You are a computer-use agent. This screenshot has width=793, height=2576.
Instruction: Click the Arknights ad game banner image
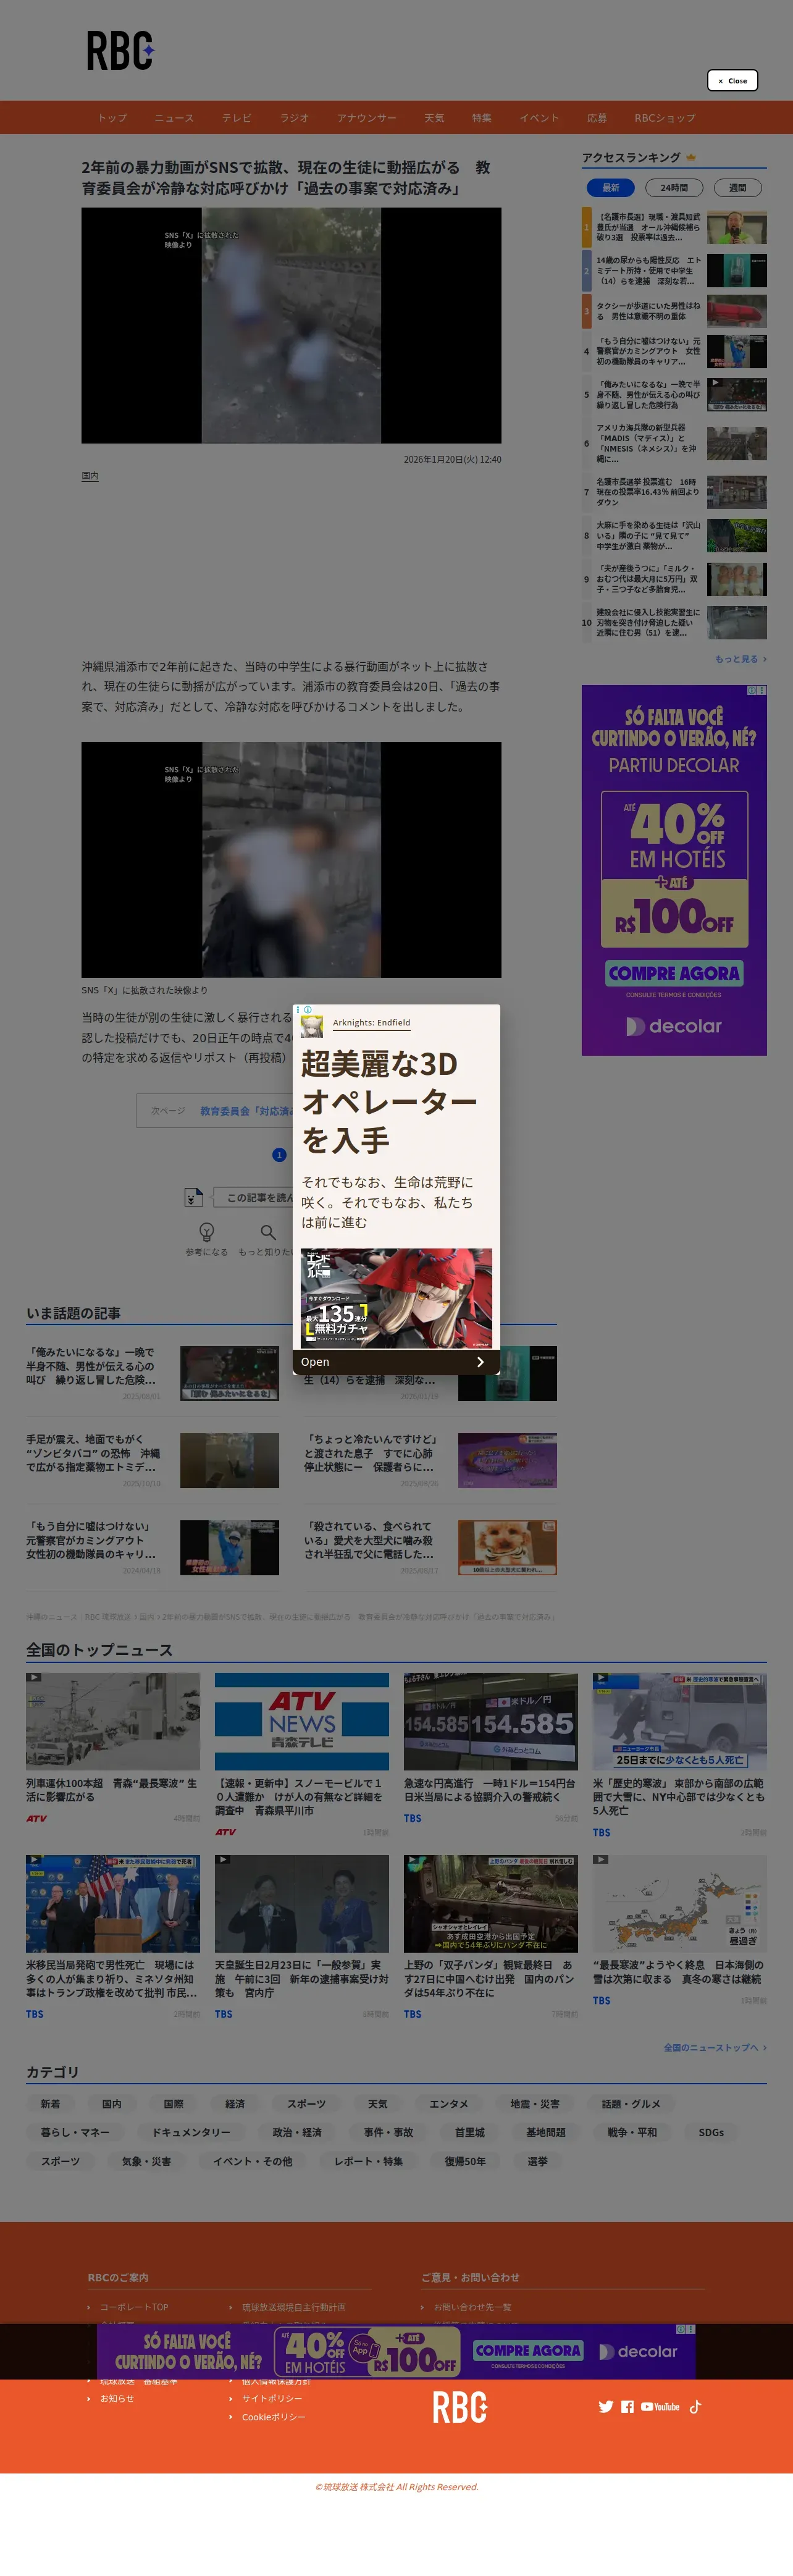pyautogui.click(x=396, y=1298)
